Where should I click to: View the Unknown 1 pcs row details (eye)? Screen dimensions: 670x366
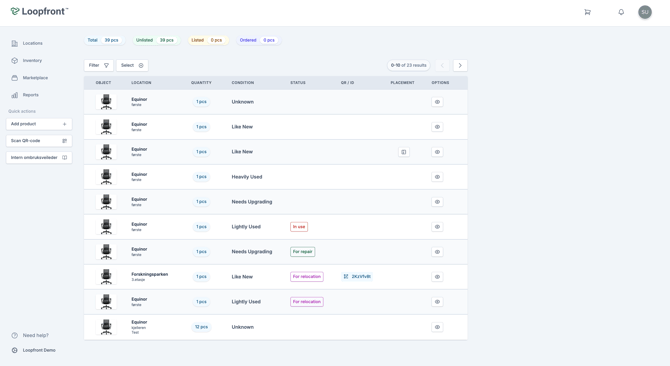(x=437, y=102)
